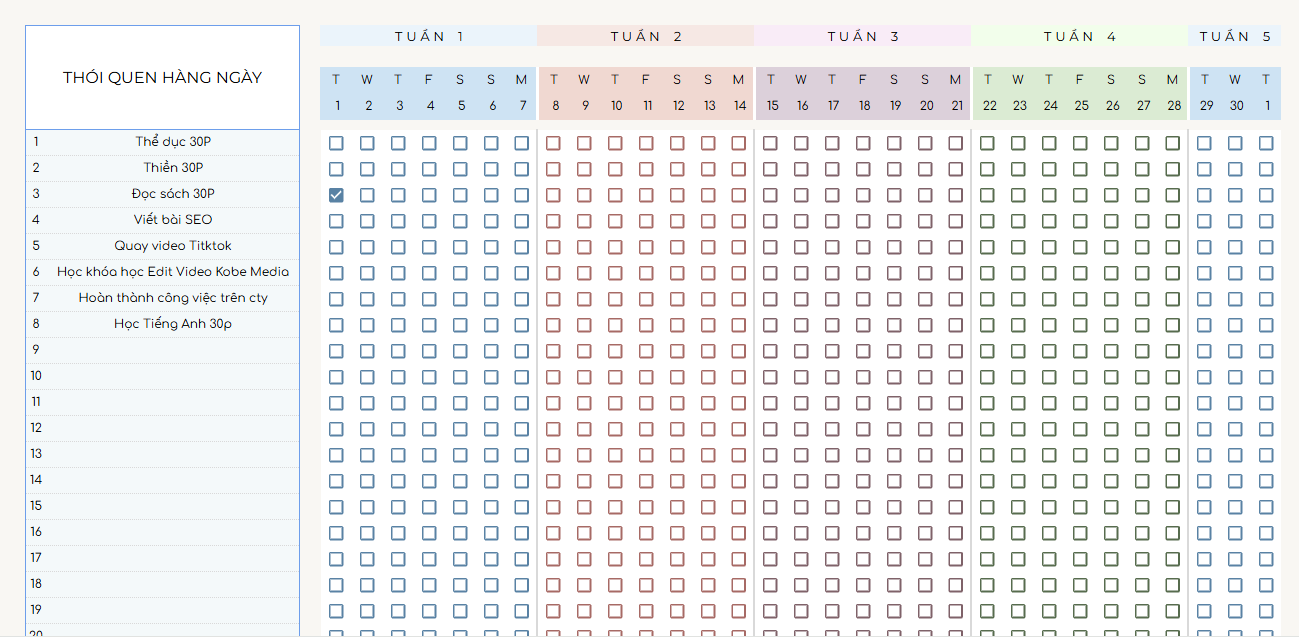Check "Quay video Titktok" for day 22
Screen dimensions: 1299x639
click(987, 247)
